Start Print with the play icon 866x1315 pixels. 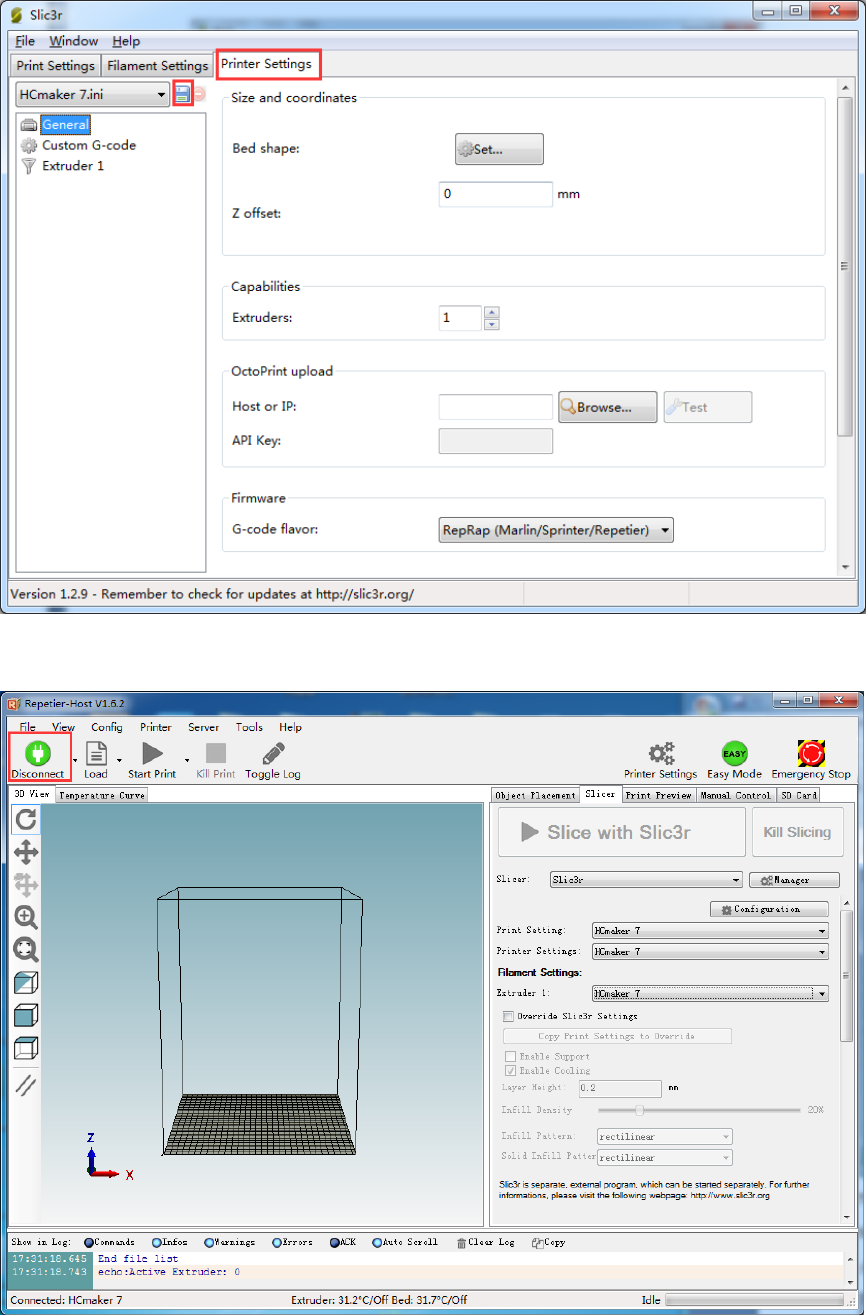(152, 753)
